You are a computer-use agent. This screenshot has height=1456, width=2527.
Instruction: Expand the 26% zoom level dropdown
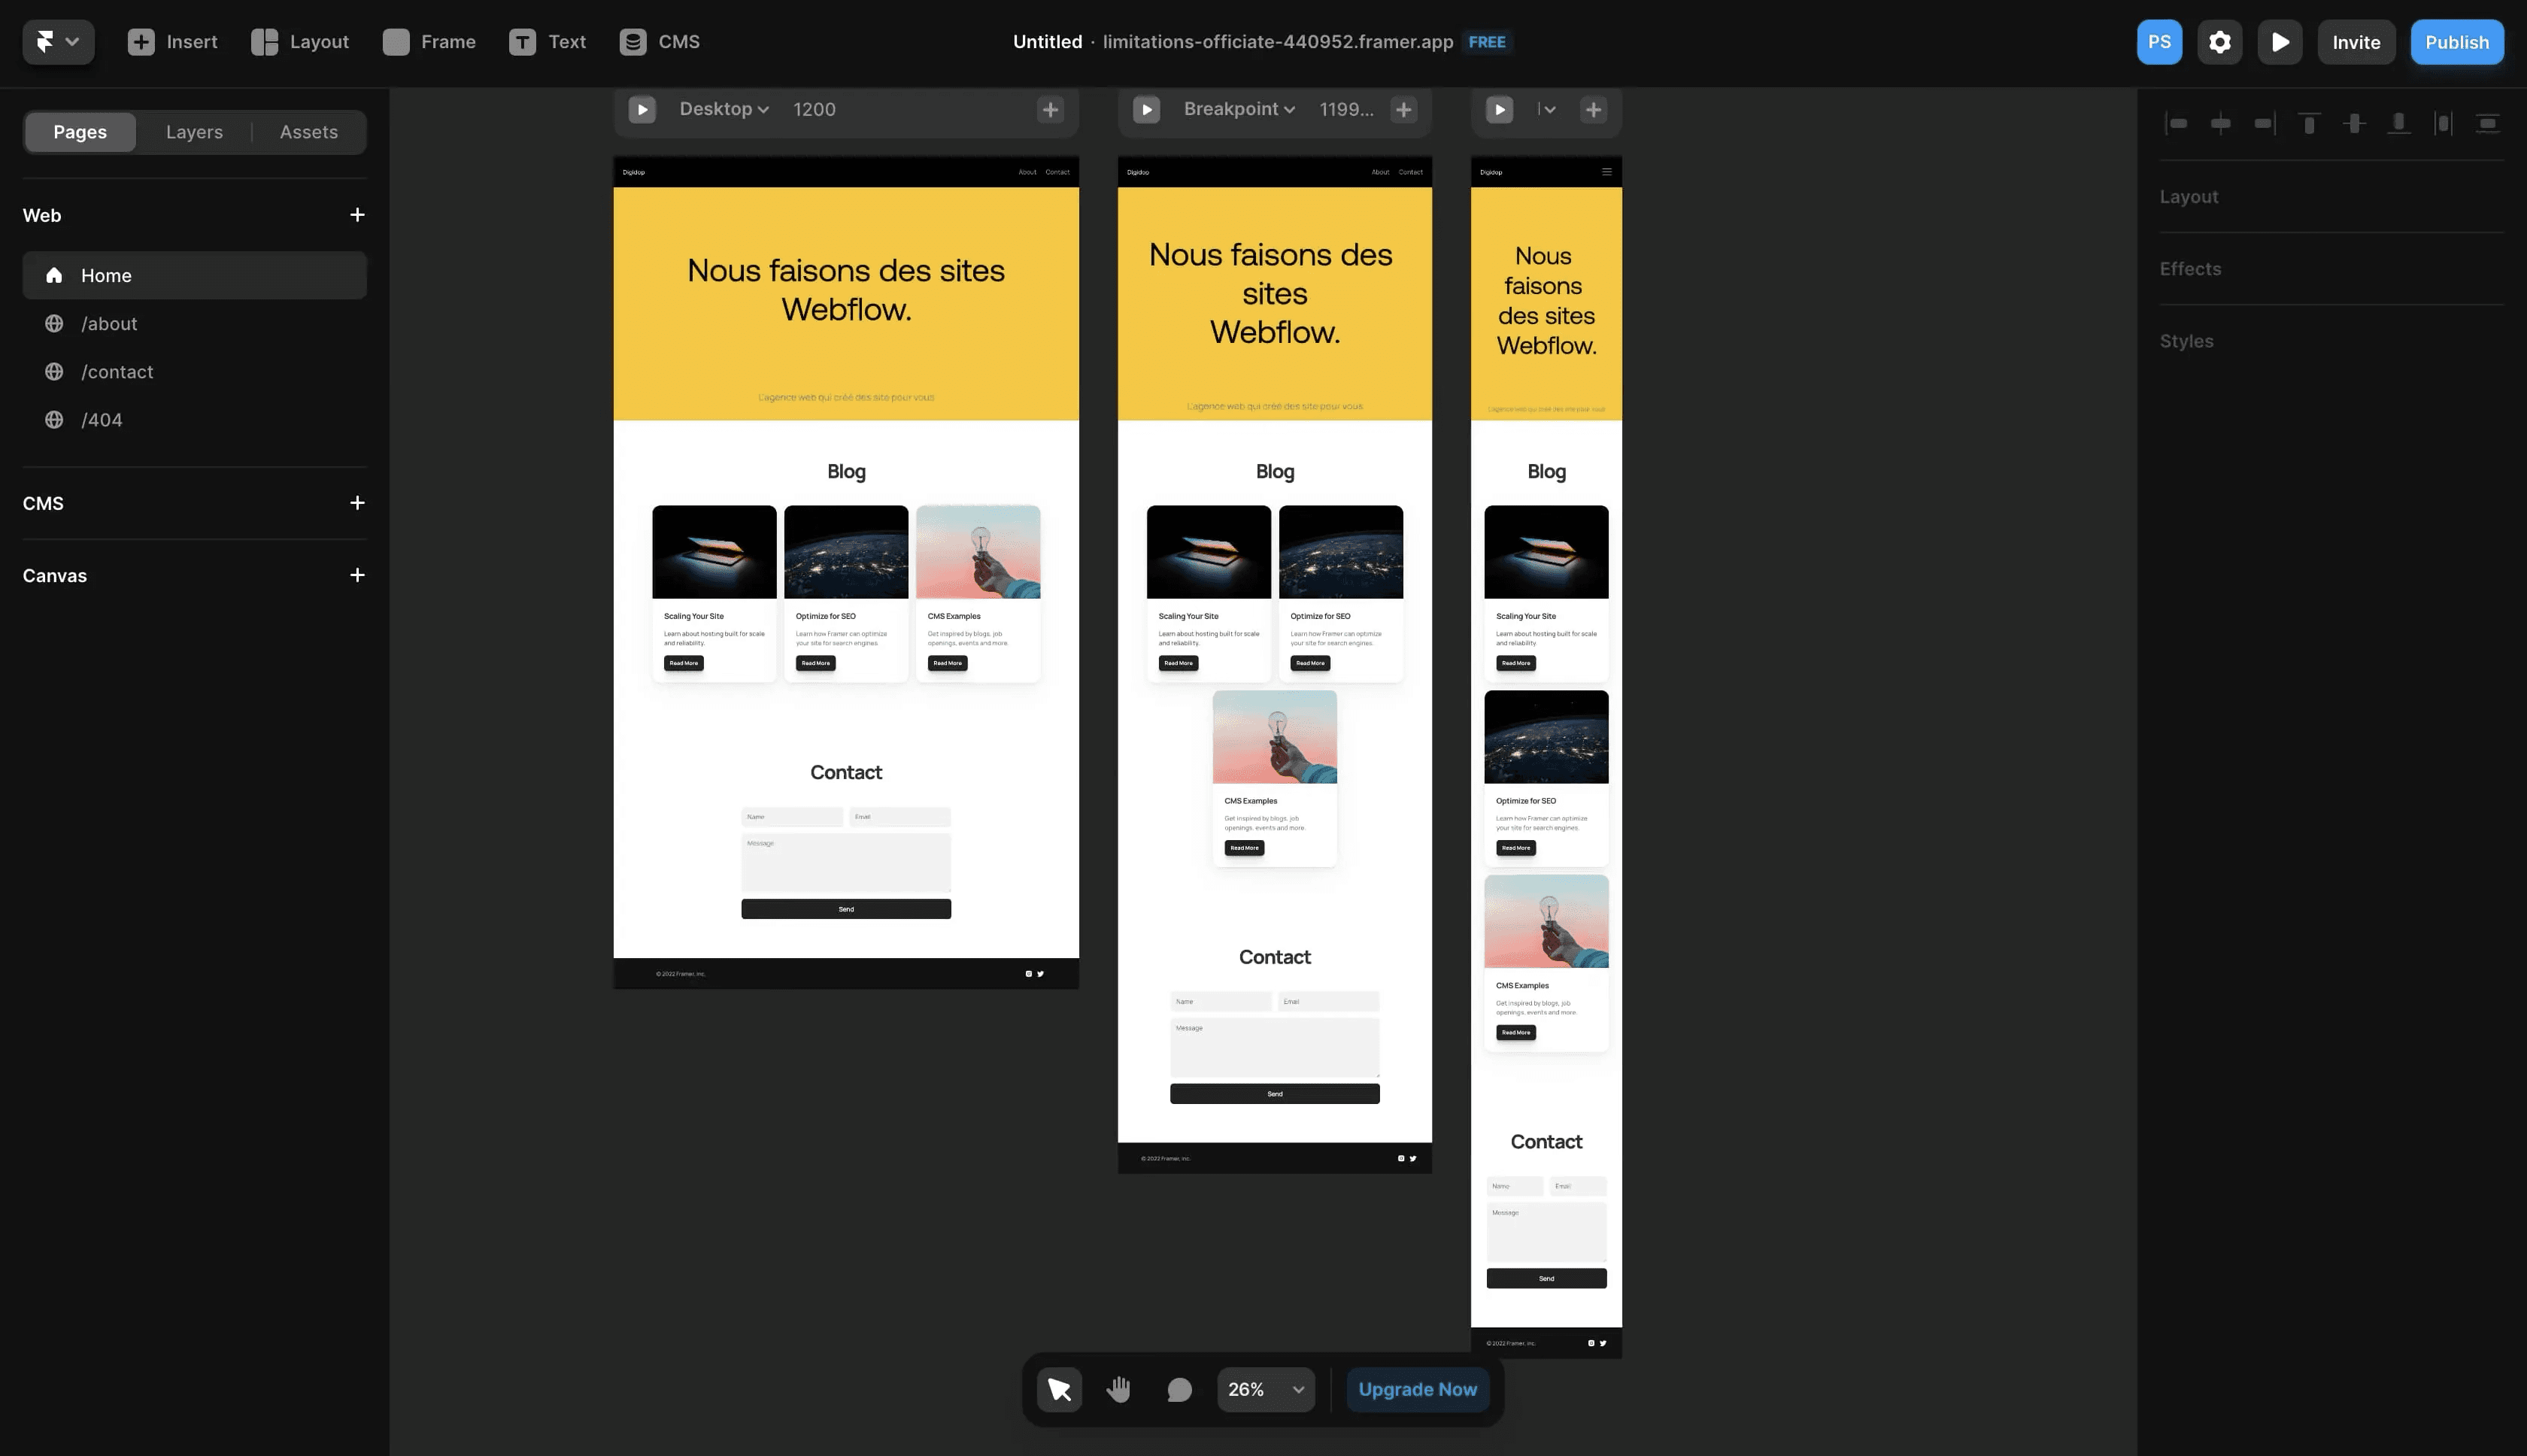[x=1265, y=1389]
